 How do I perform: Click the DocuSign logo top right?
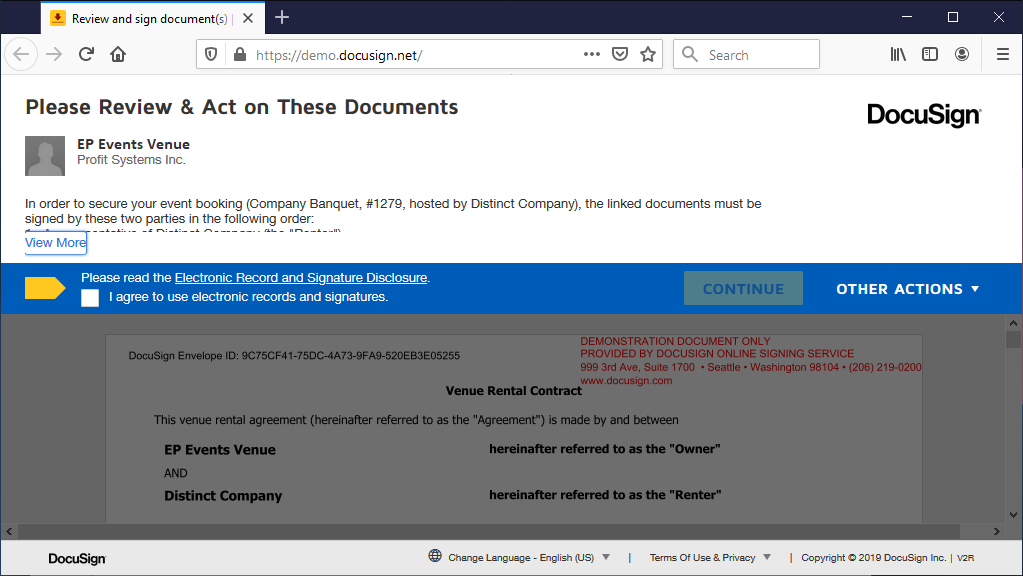click(924, 115)
